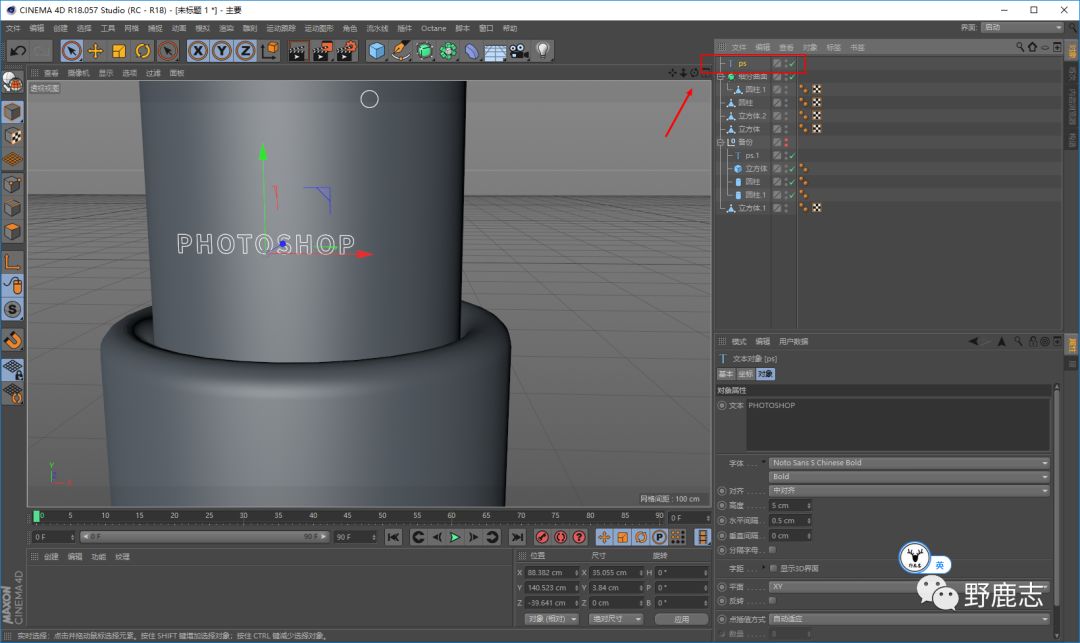The image size is (1080, 643).
Task: Open the Noto Sans S Chinese Bold font dropdown
Action: pos(909,463)
